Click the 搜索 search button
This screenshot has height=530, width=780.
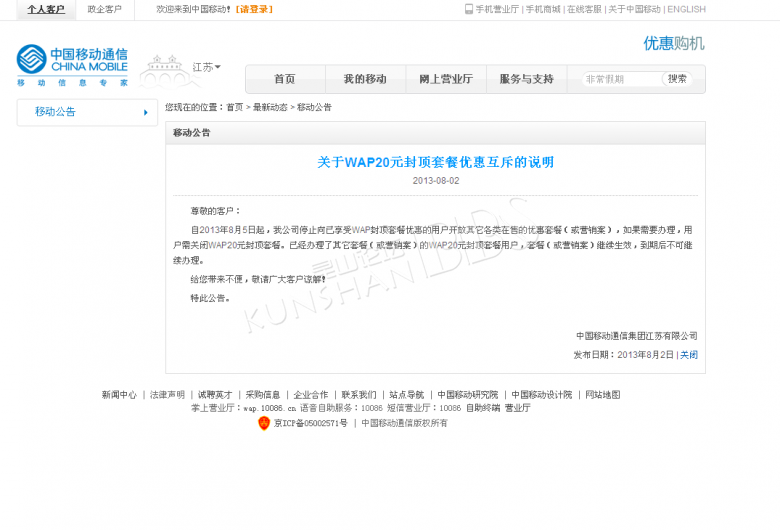[x=677, y=79]
